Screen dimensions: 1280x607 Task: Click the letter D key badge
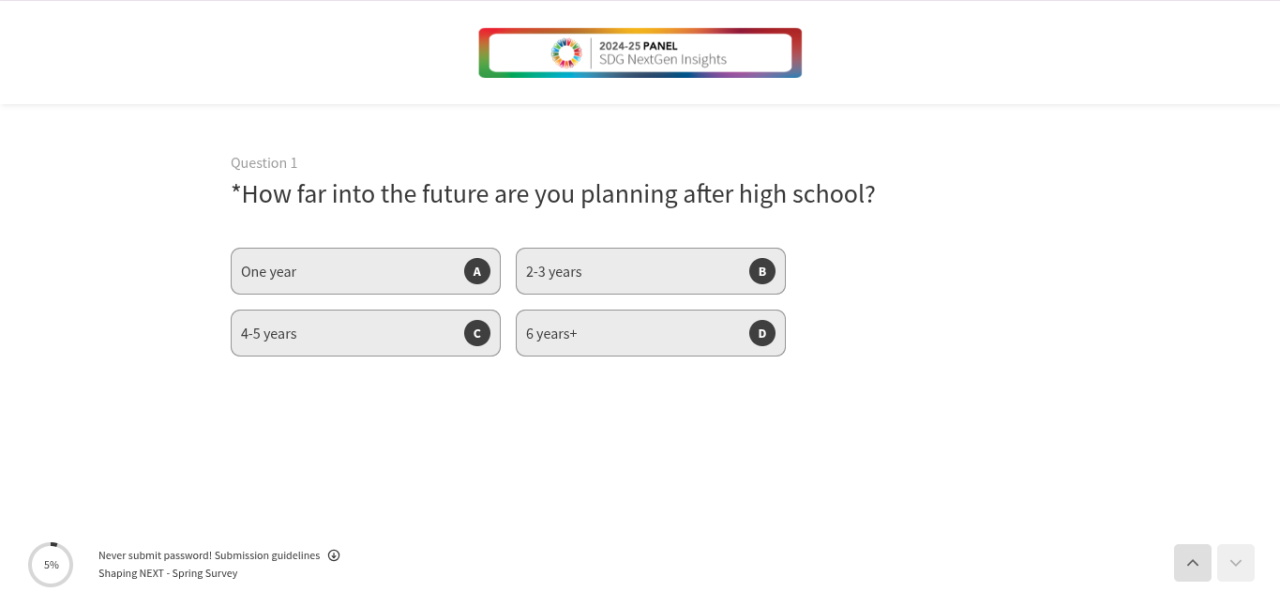point(762,333)
